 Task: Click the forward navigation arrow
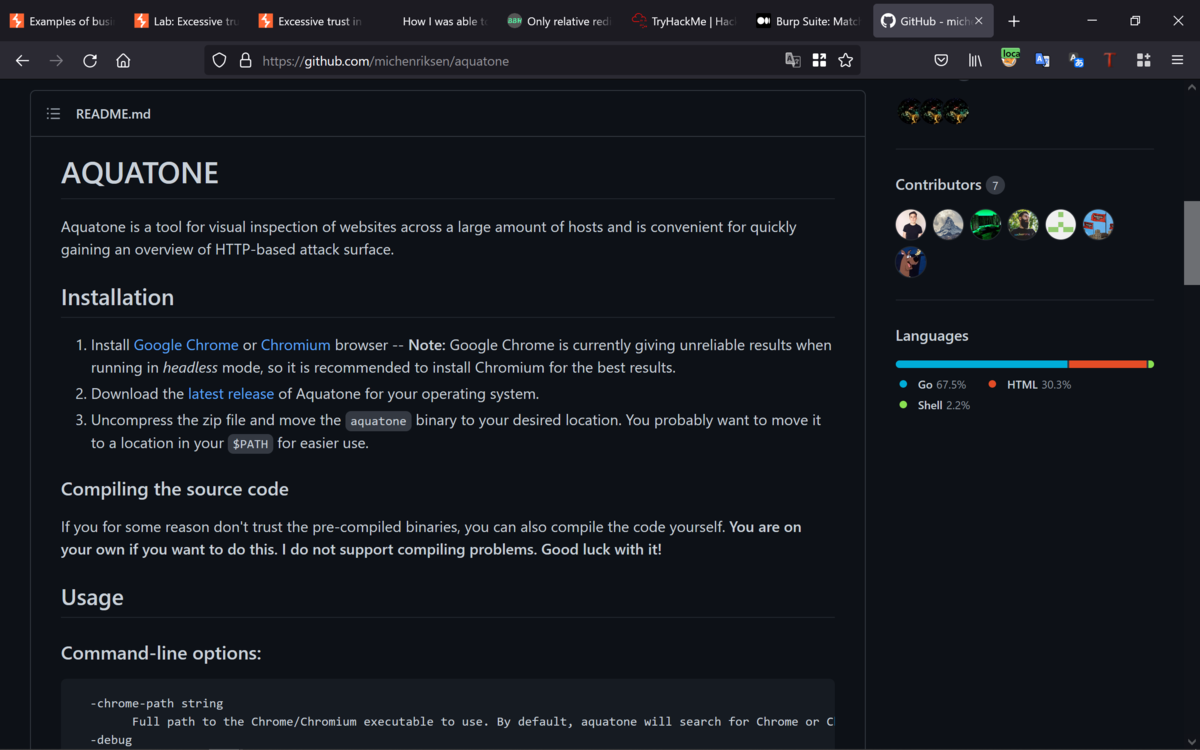click(x=56, y=60)
